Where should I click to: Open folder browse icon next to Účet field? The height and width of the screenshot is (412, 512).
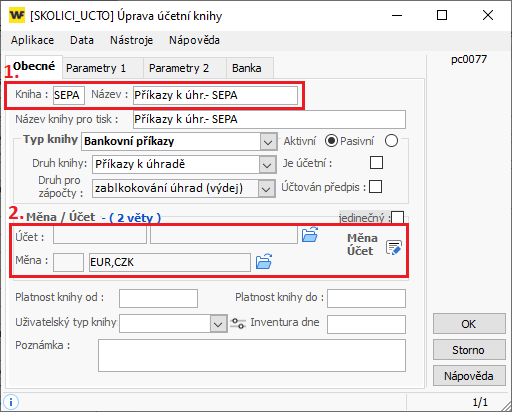pos(310,235)
